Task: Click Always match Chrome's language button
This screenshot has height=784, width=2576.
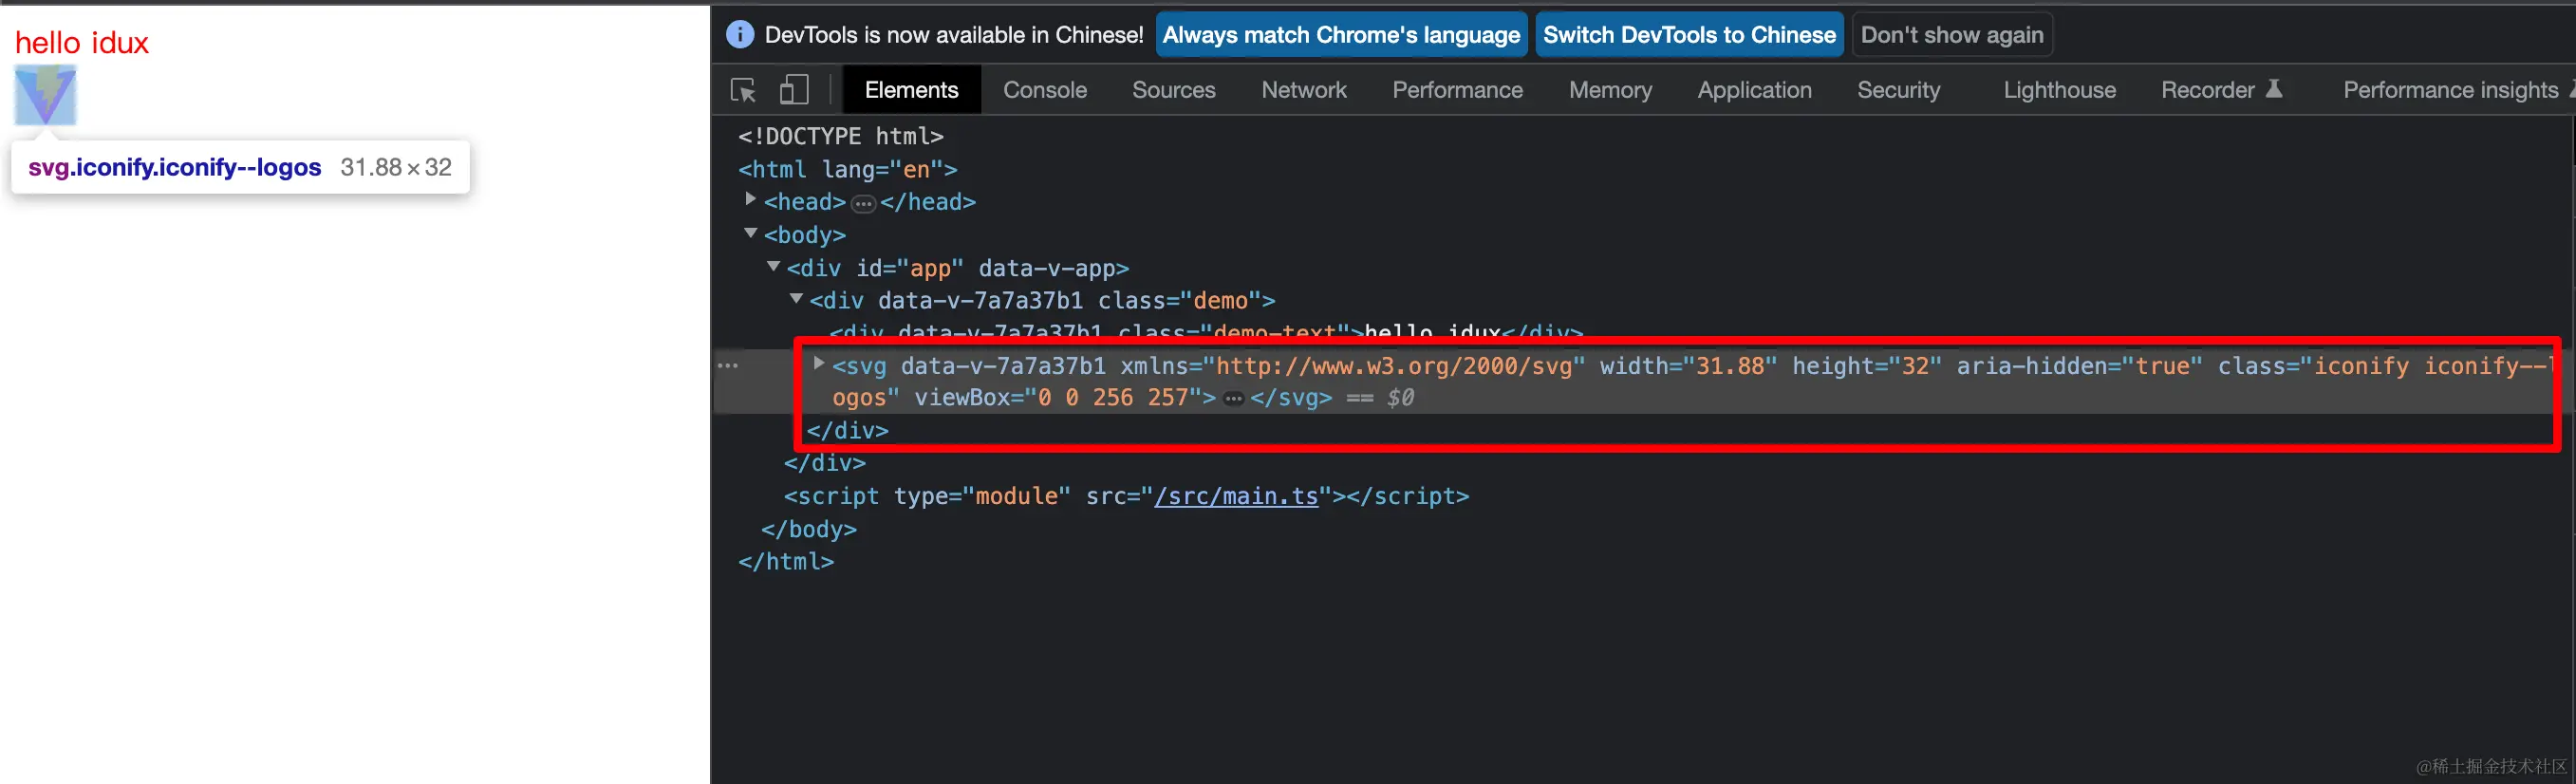Action: [x=1341, y=35]
